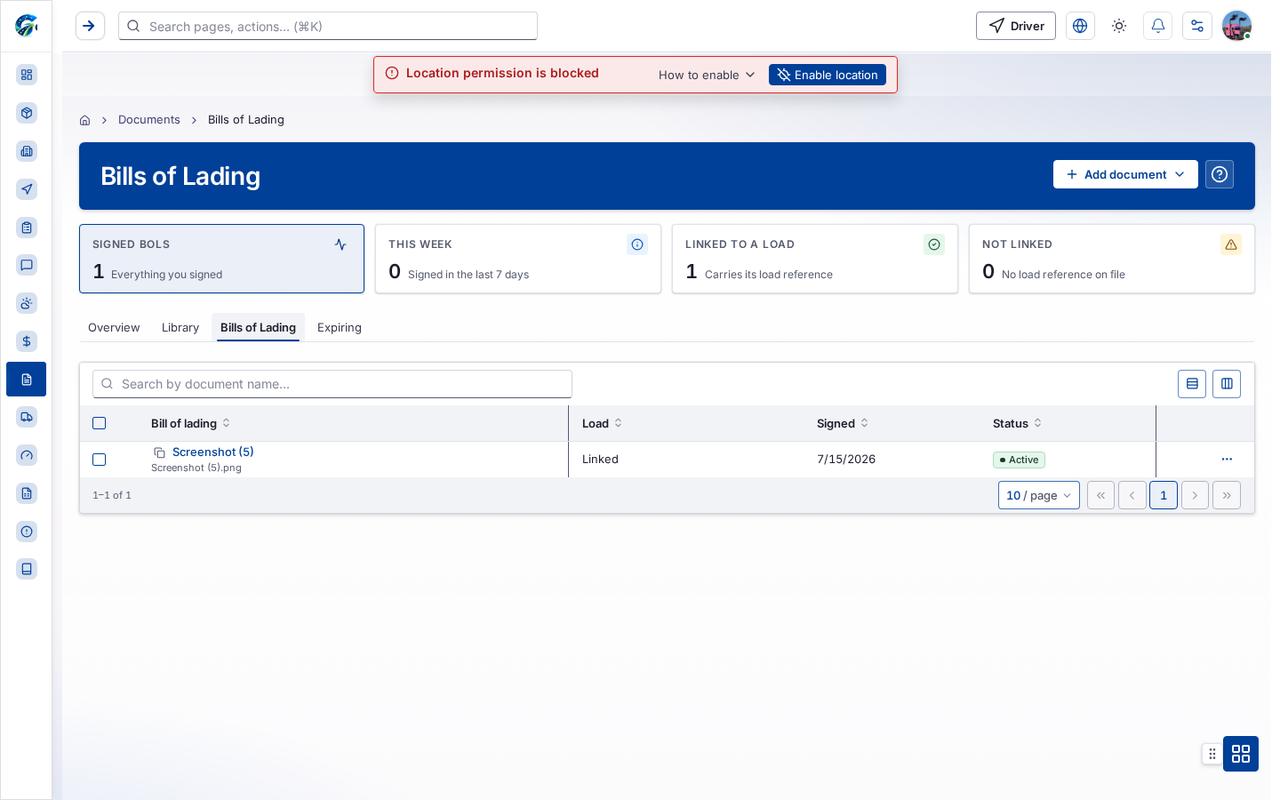Click the globe language icon

coord(1080,26)
